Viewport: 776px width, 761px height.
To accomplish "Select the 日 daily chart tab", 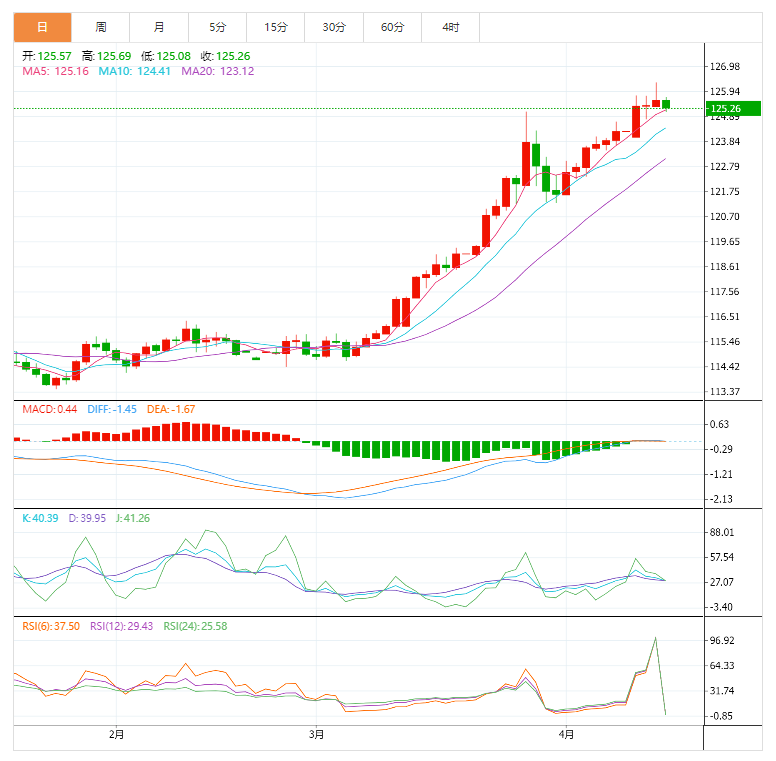I will [43, 27].
